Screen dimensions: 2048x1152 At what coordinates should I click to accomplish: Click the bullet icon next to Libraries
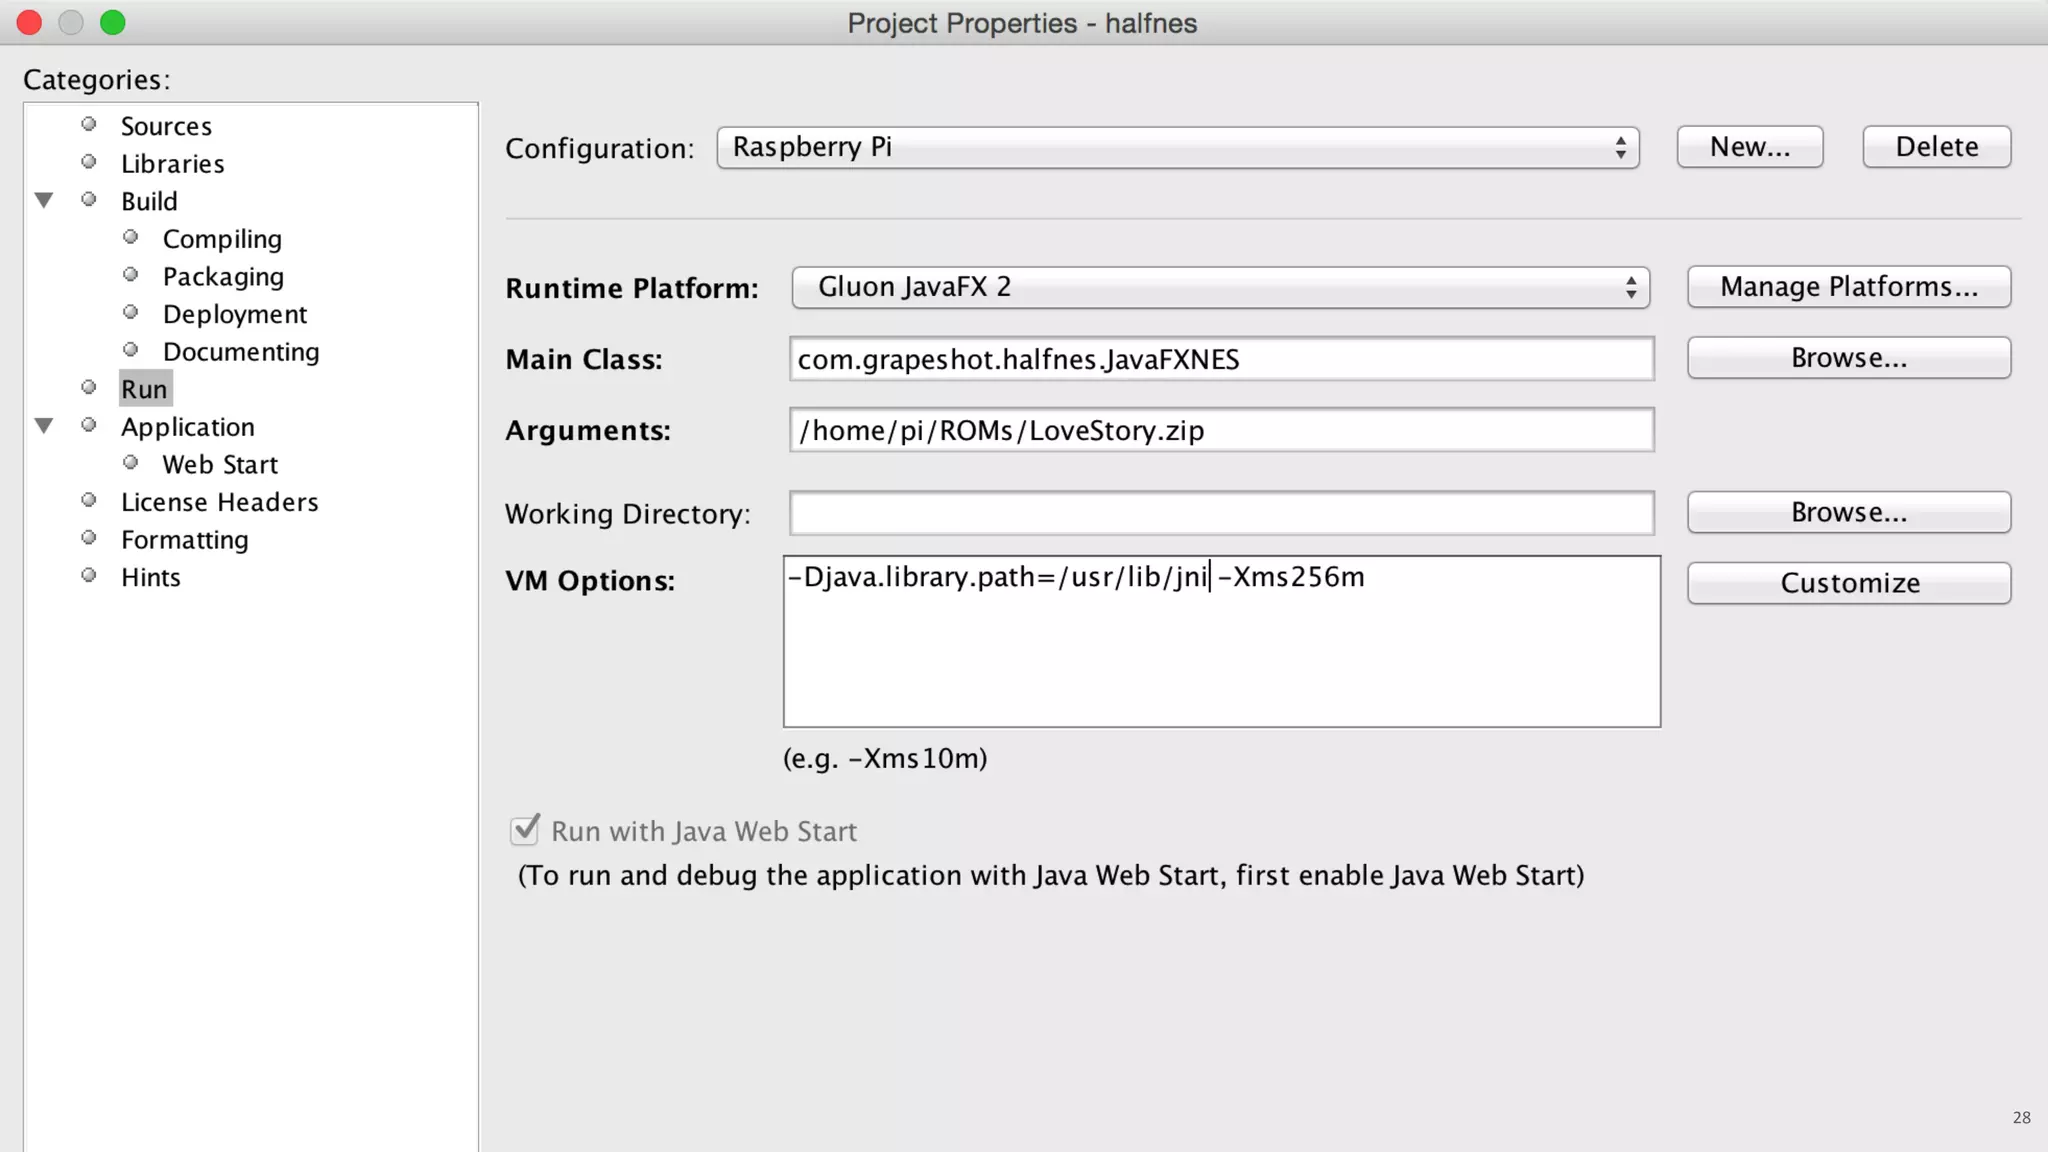(x=89, y=162)
